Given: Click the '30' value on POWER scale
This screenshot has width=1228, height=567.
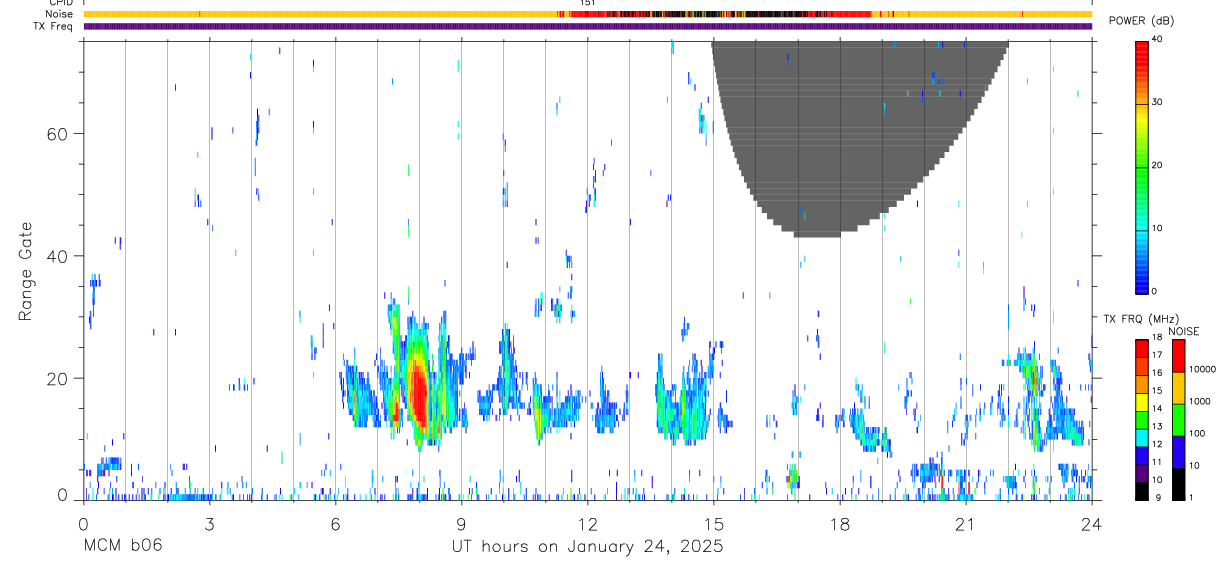Looking at the screenshot, I should tap(1159, 102).
